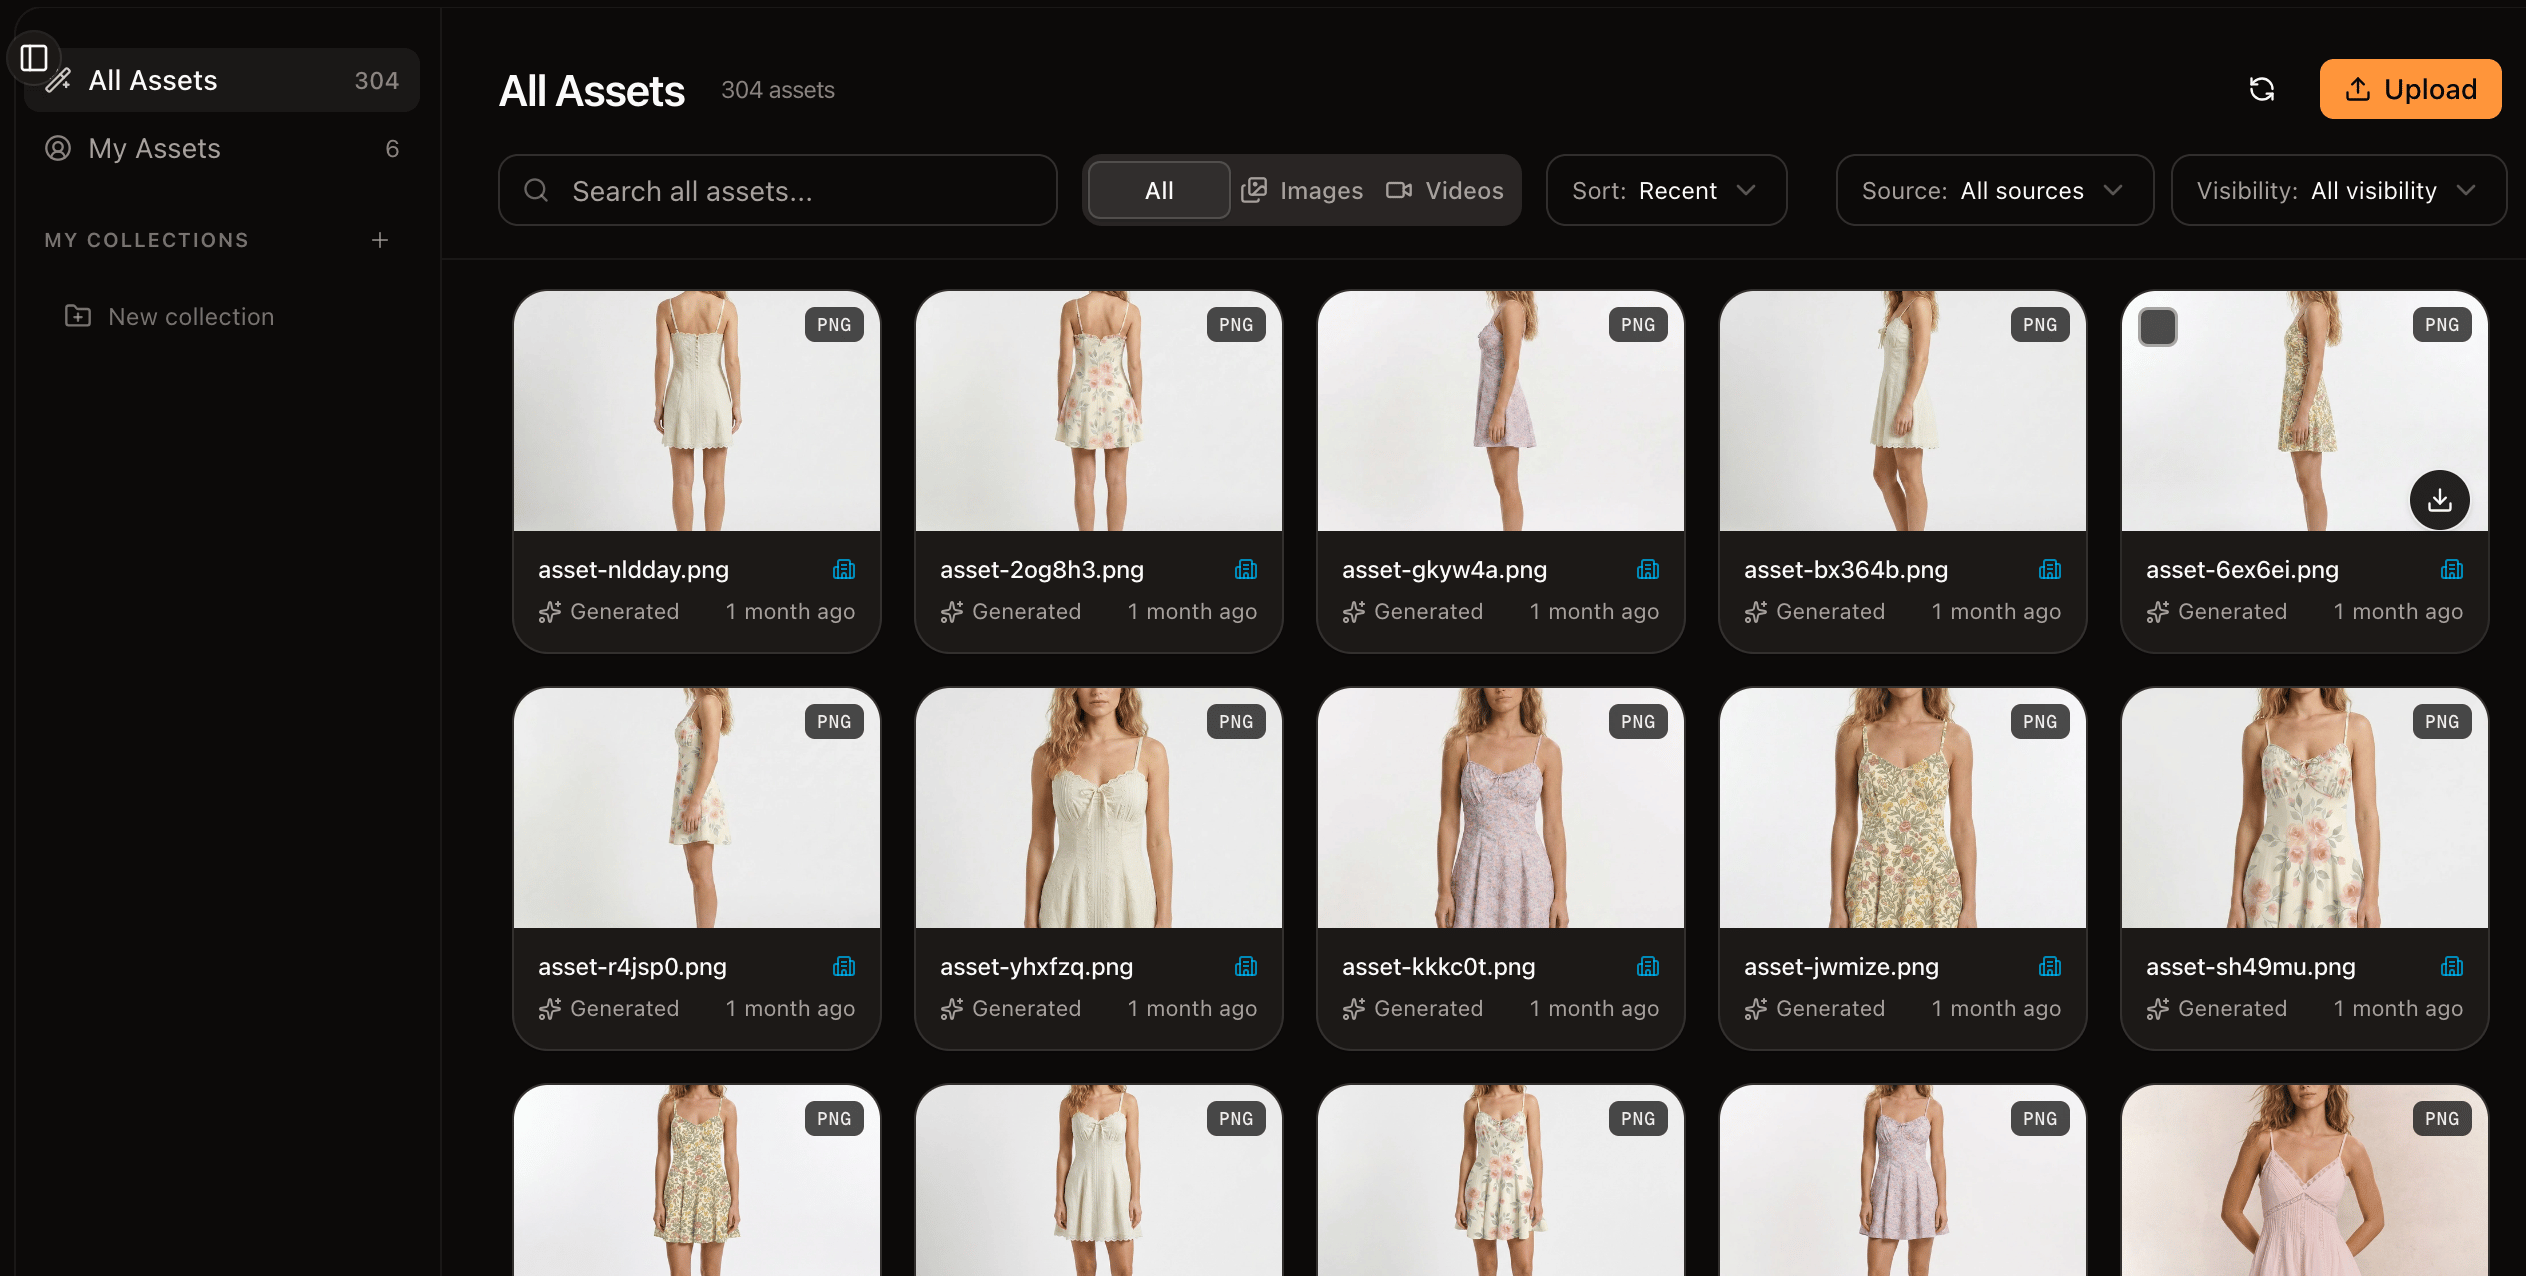This screenshot has height=1276, width=2526.
Task: Click the asset-nldday.png file name
Action: point(634,569)
